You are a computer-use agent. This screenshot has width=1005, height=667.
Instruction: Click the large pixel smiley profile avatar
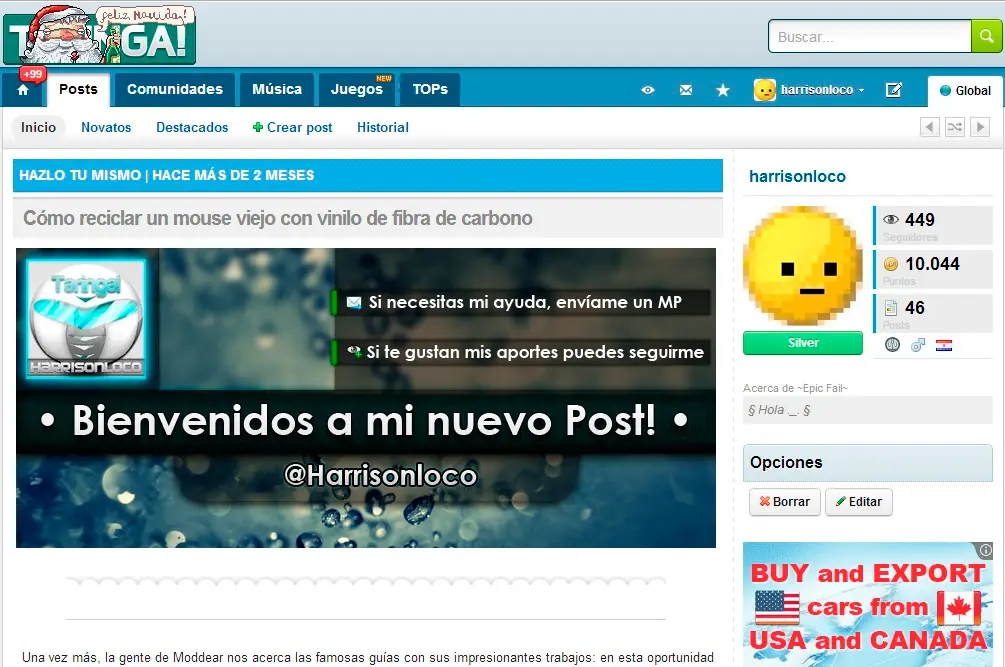[x=802, y=266]
